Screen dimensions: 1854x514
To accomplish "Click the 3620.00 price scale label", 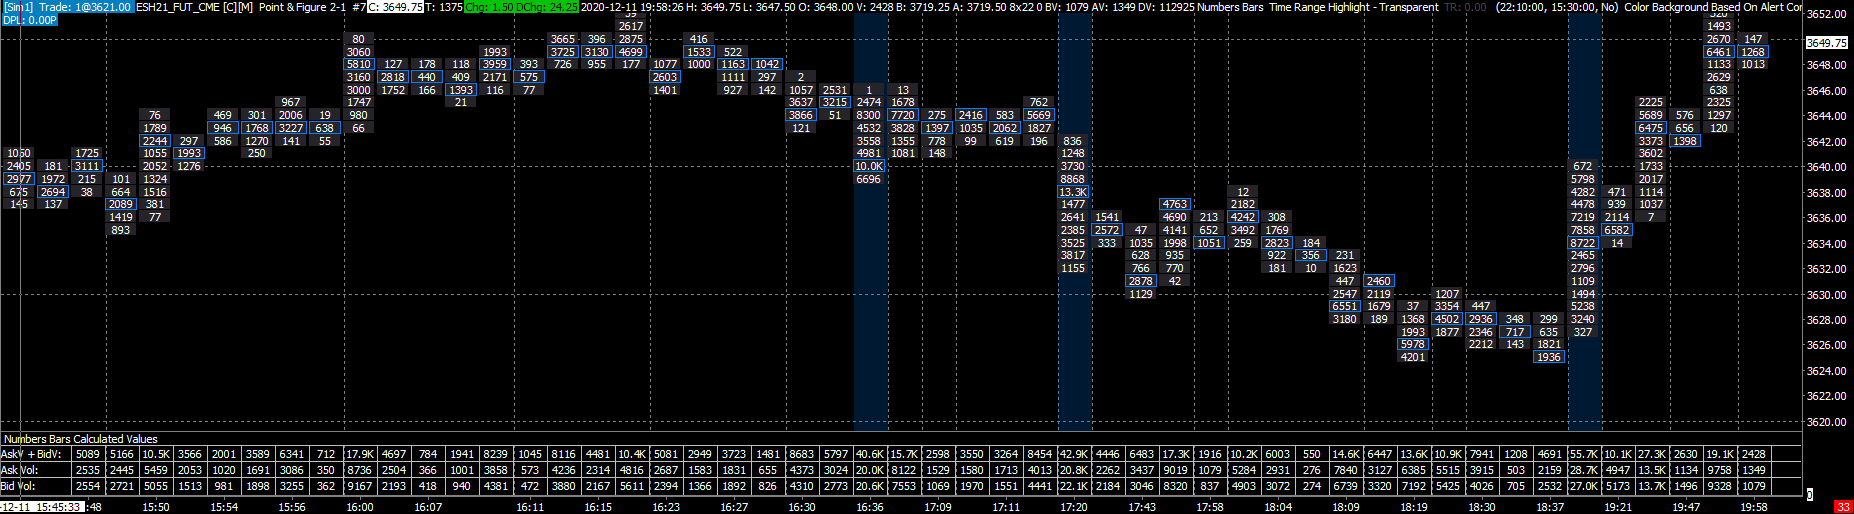I will [x=1827, y=422].
